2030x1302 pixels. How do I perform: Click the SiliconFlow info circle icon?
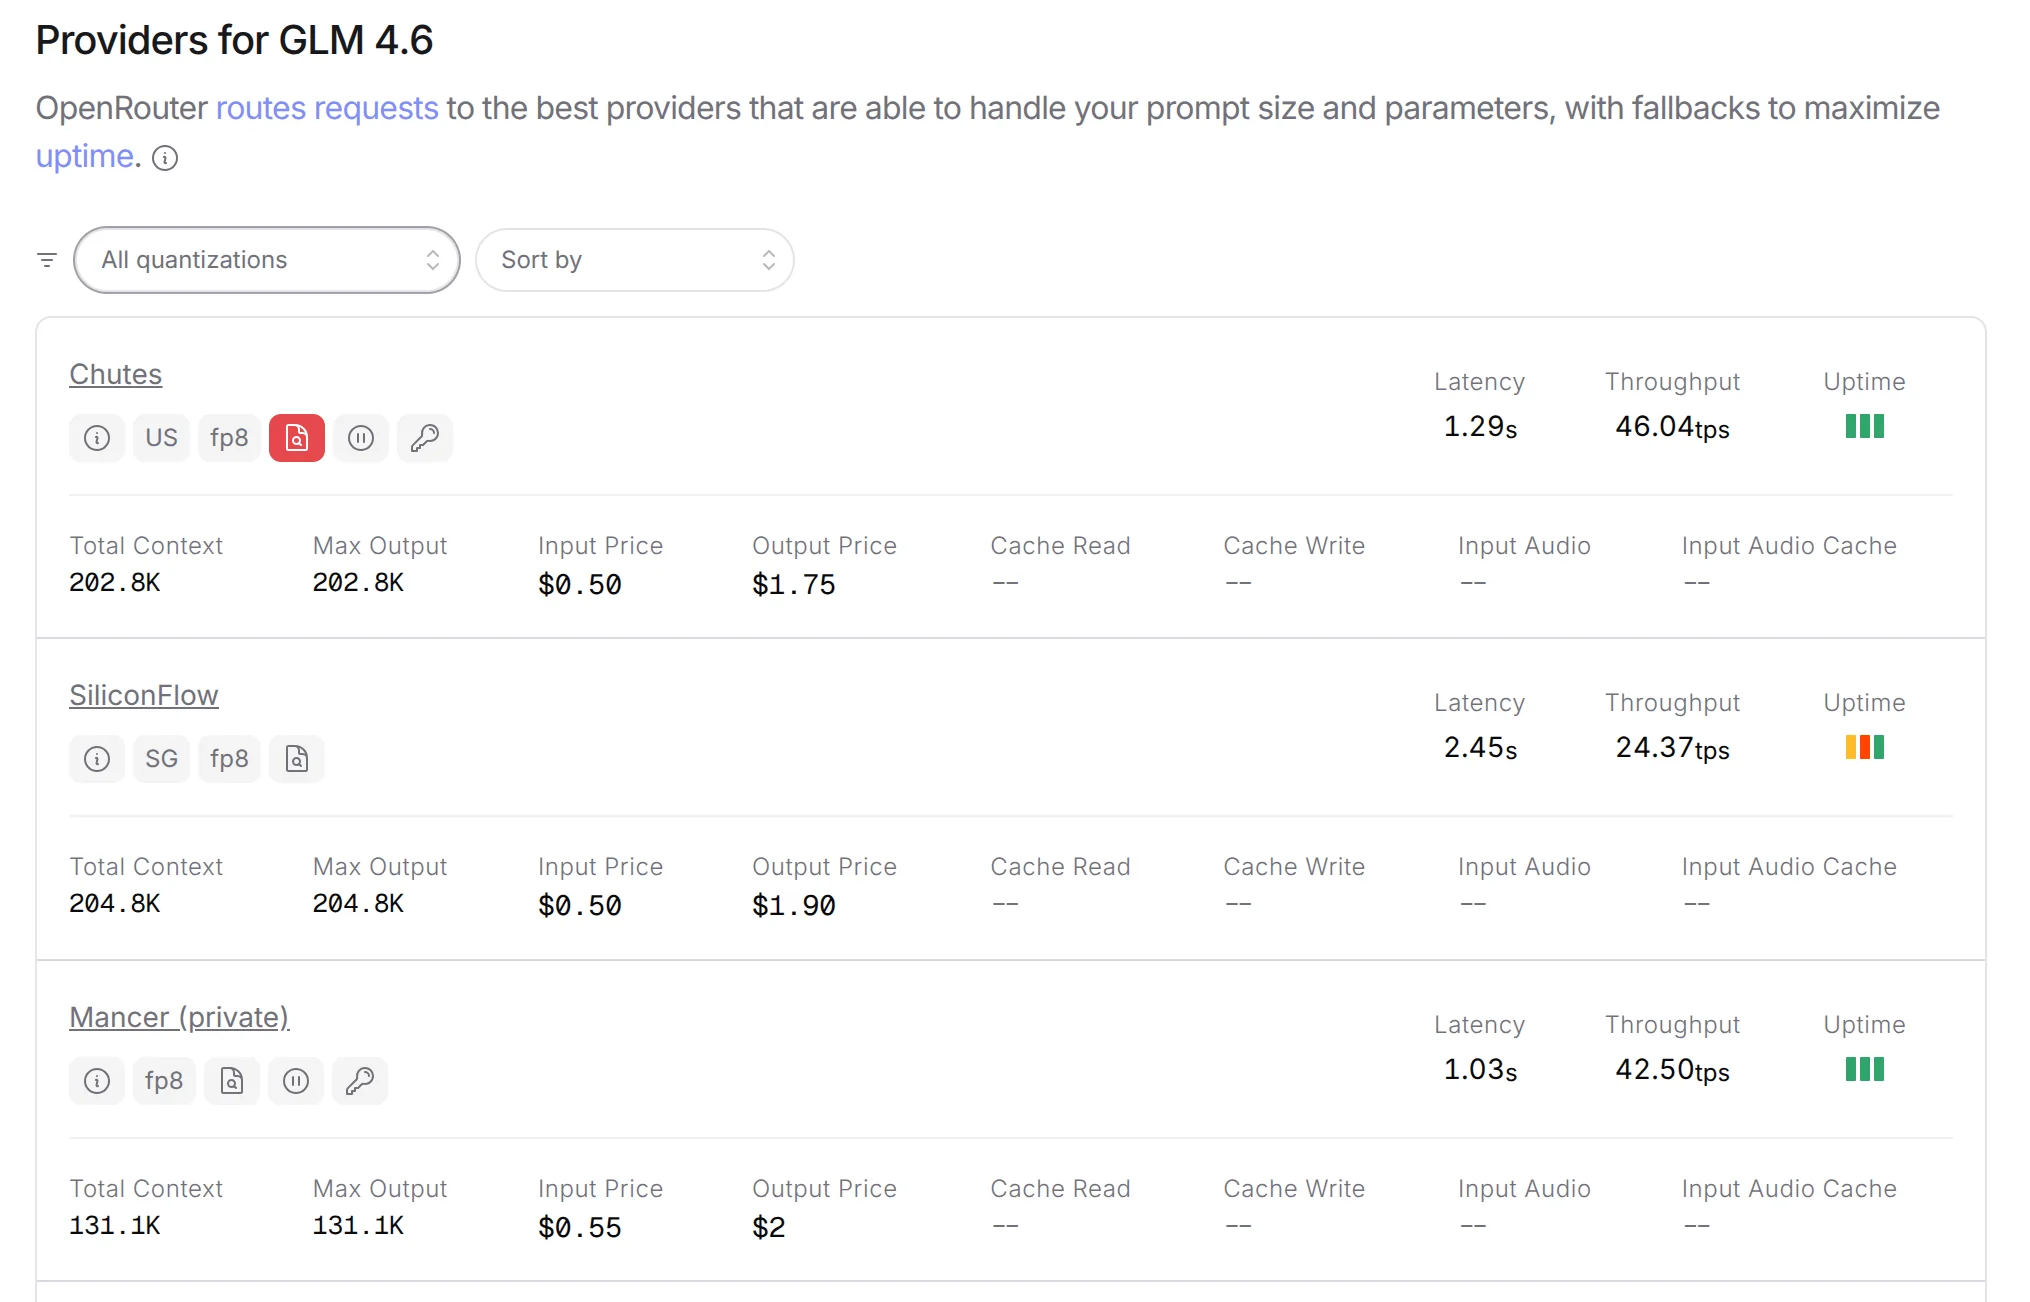point(97,759)
